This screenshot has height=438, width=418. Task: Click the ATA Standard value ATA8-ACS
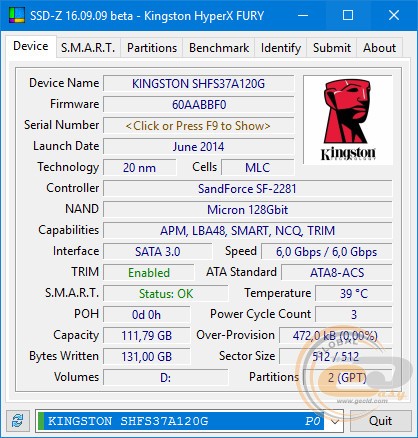[337, 273]
